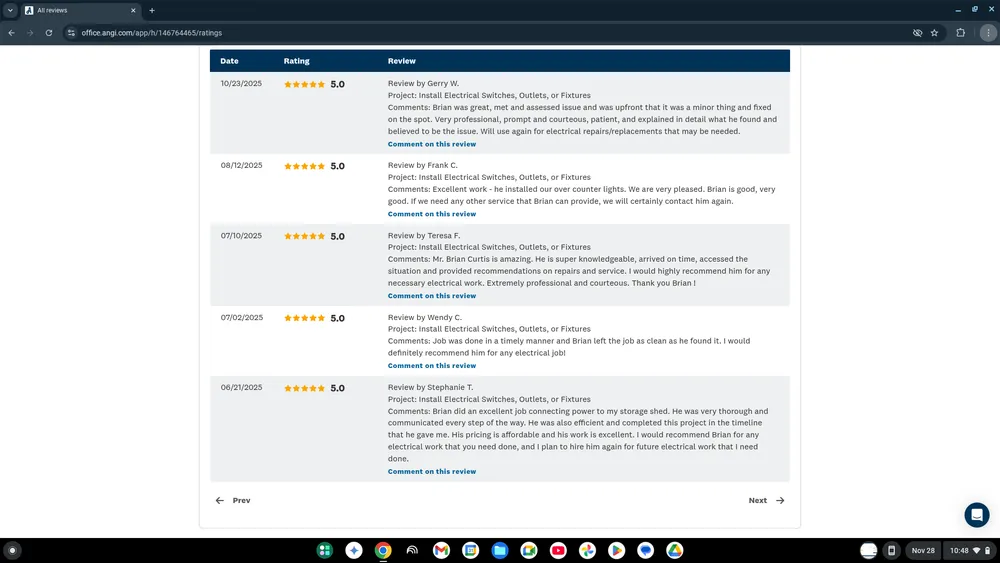Expand the tab search dropdown arrow
The image size is (1000, 563).
pyautogui.click(x=9, y=10)
